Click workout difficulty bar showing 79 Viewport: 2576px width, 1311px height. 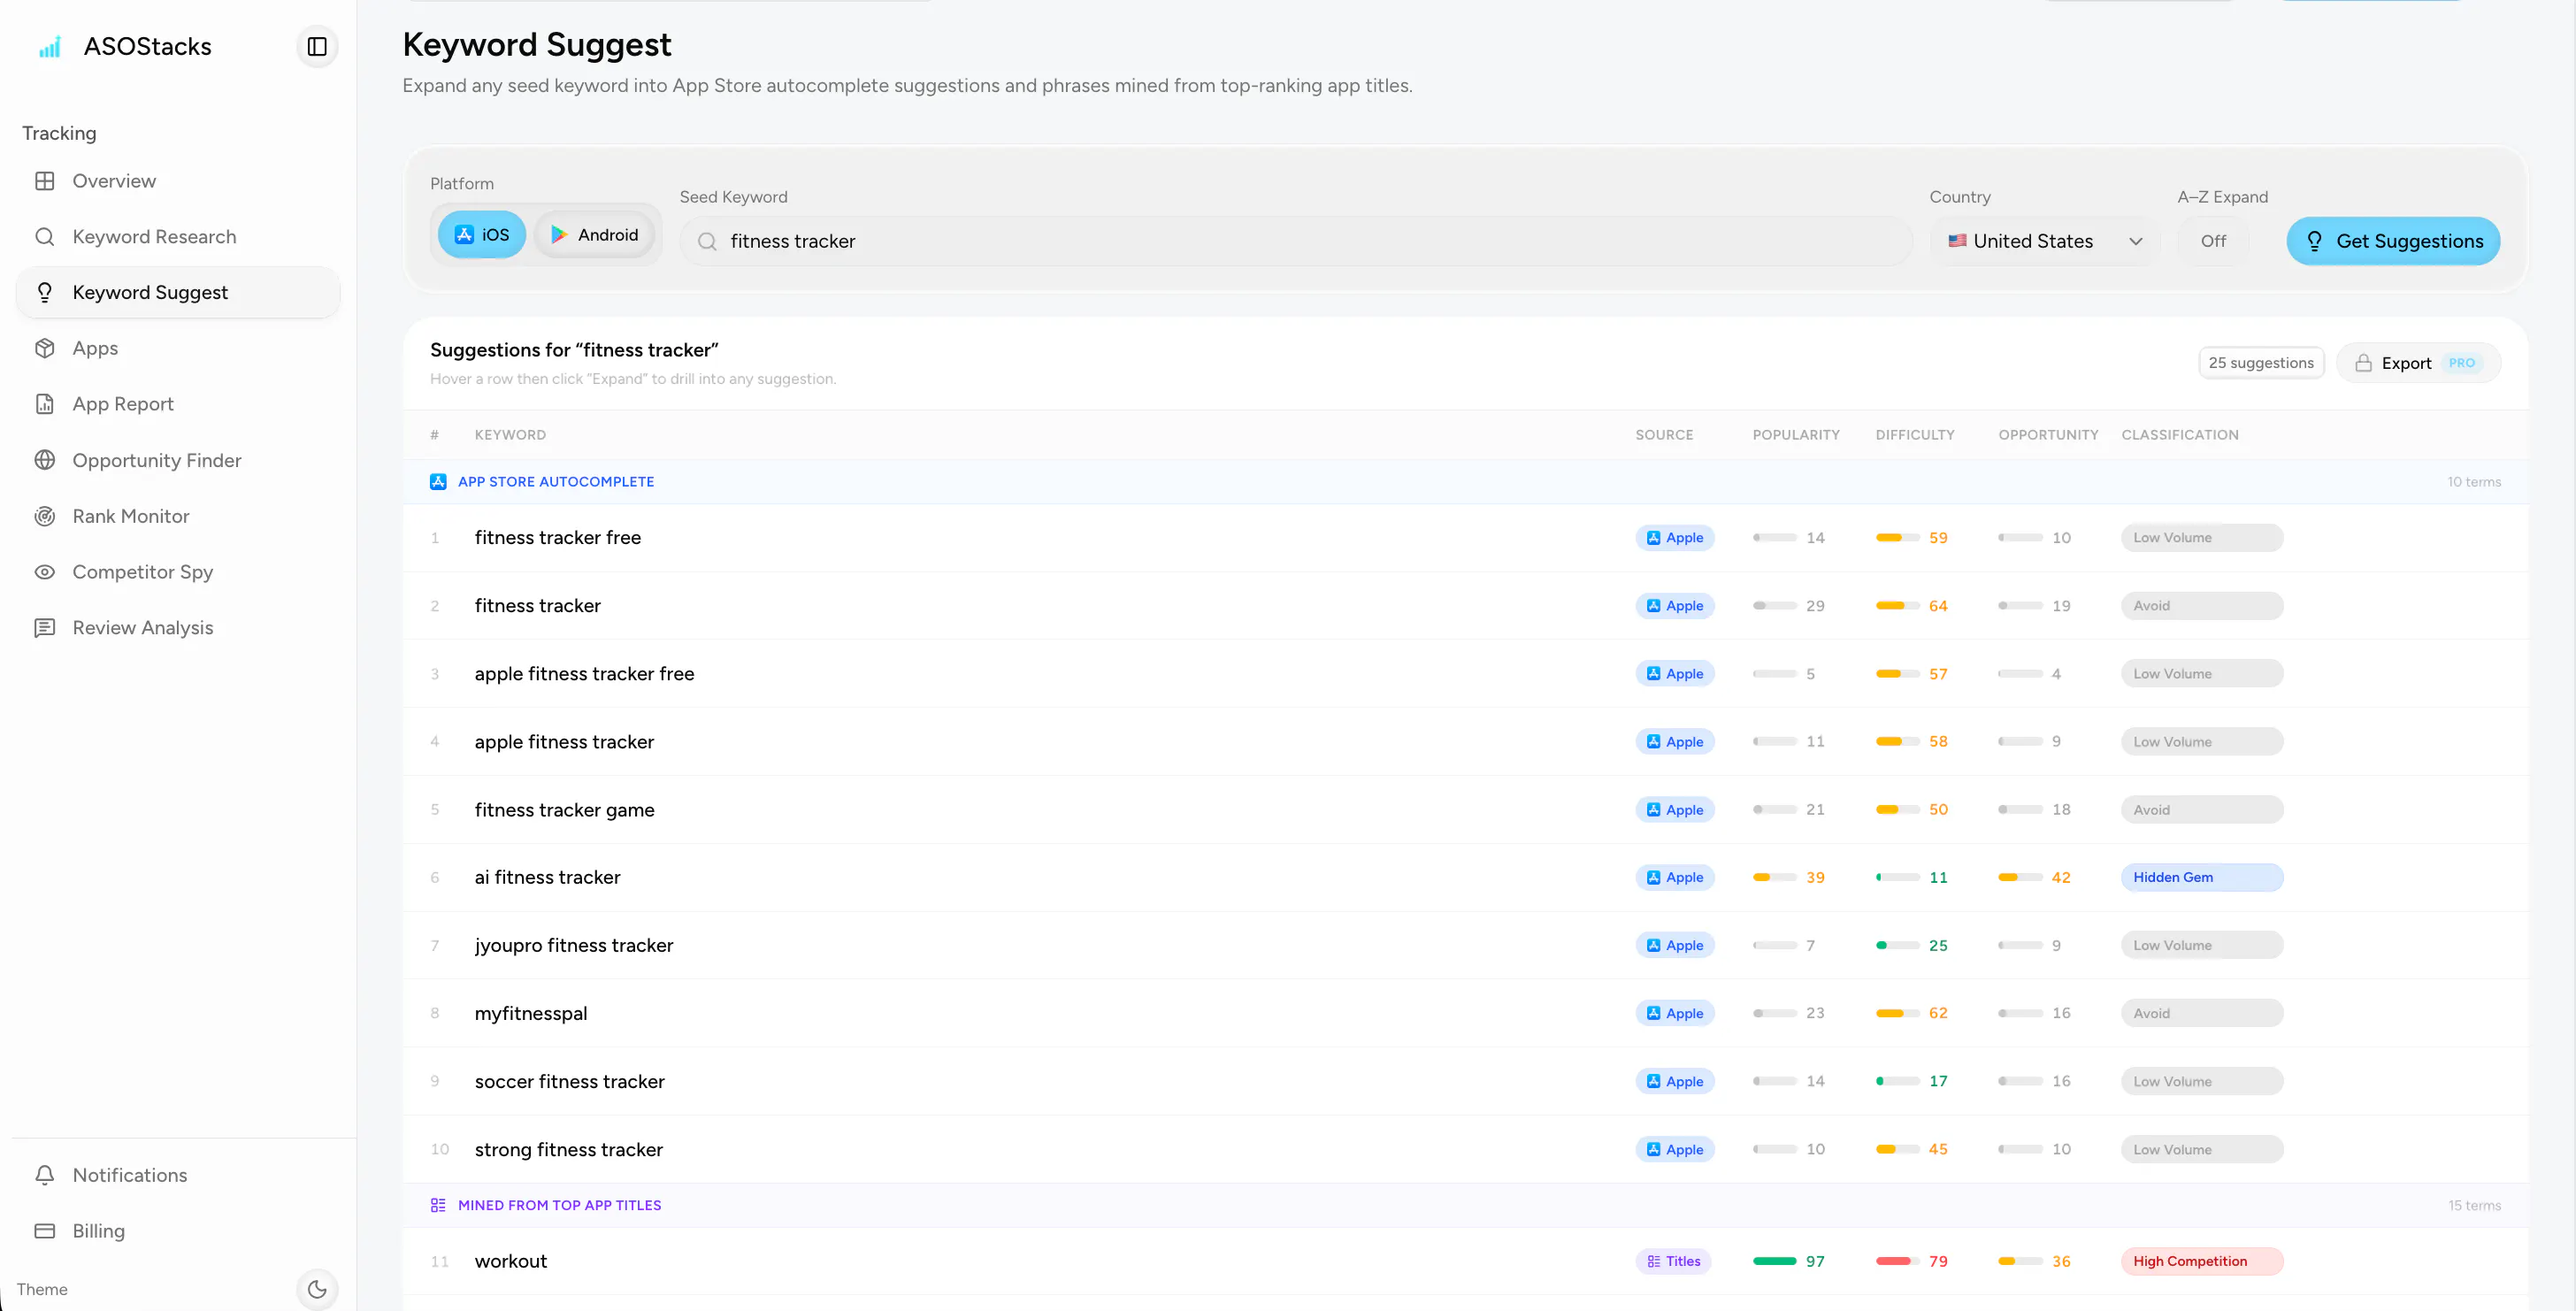pyautogui.click(x=1898, y=1262)
